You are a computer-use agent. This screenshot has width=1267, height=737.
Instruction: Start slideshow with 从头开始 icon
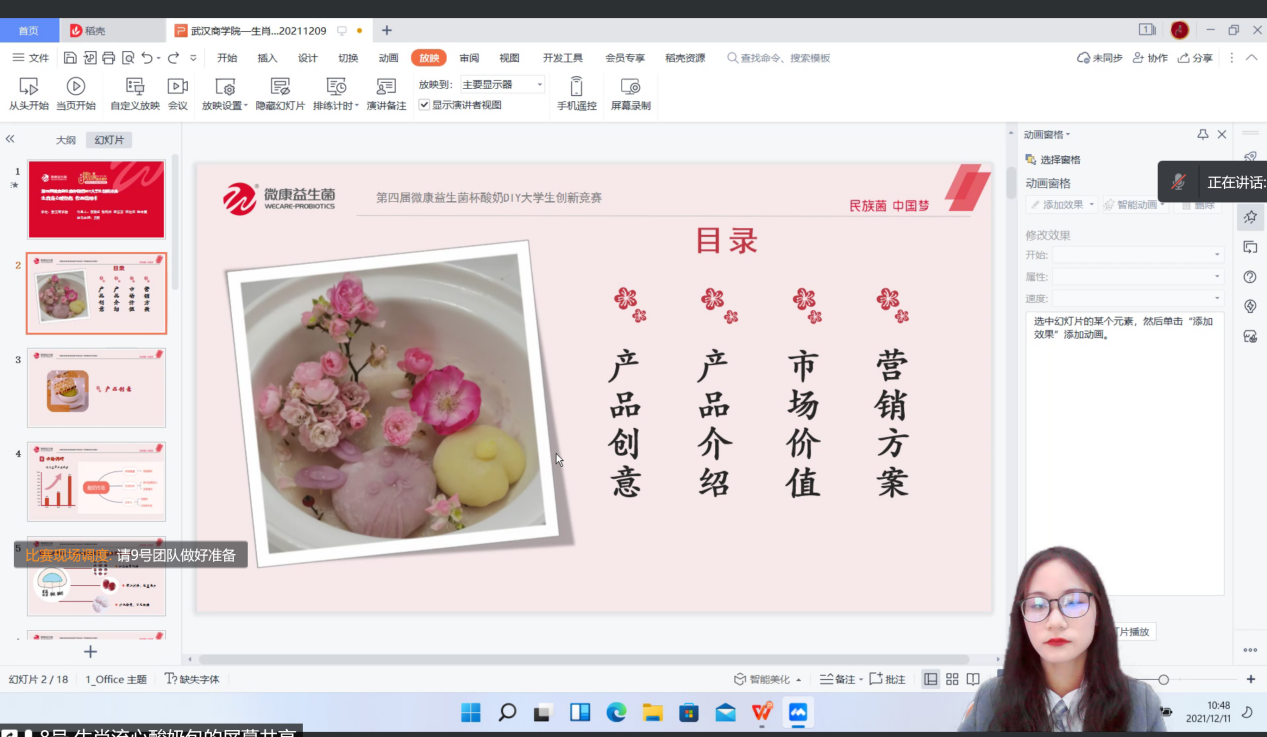point(28,87)
